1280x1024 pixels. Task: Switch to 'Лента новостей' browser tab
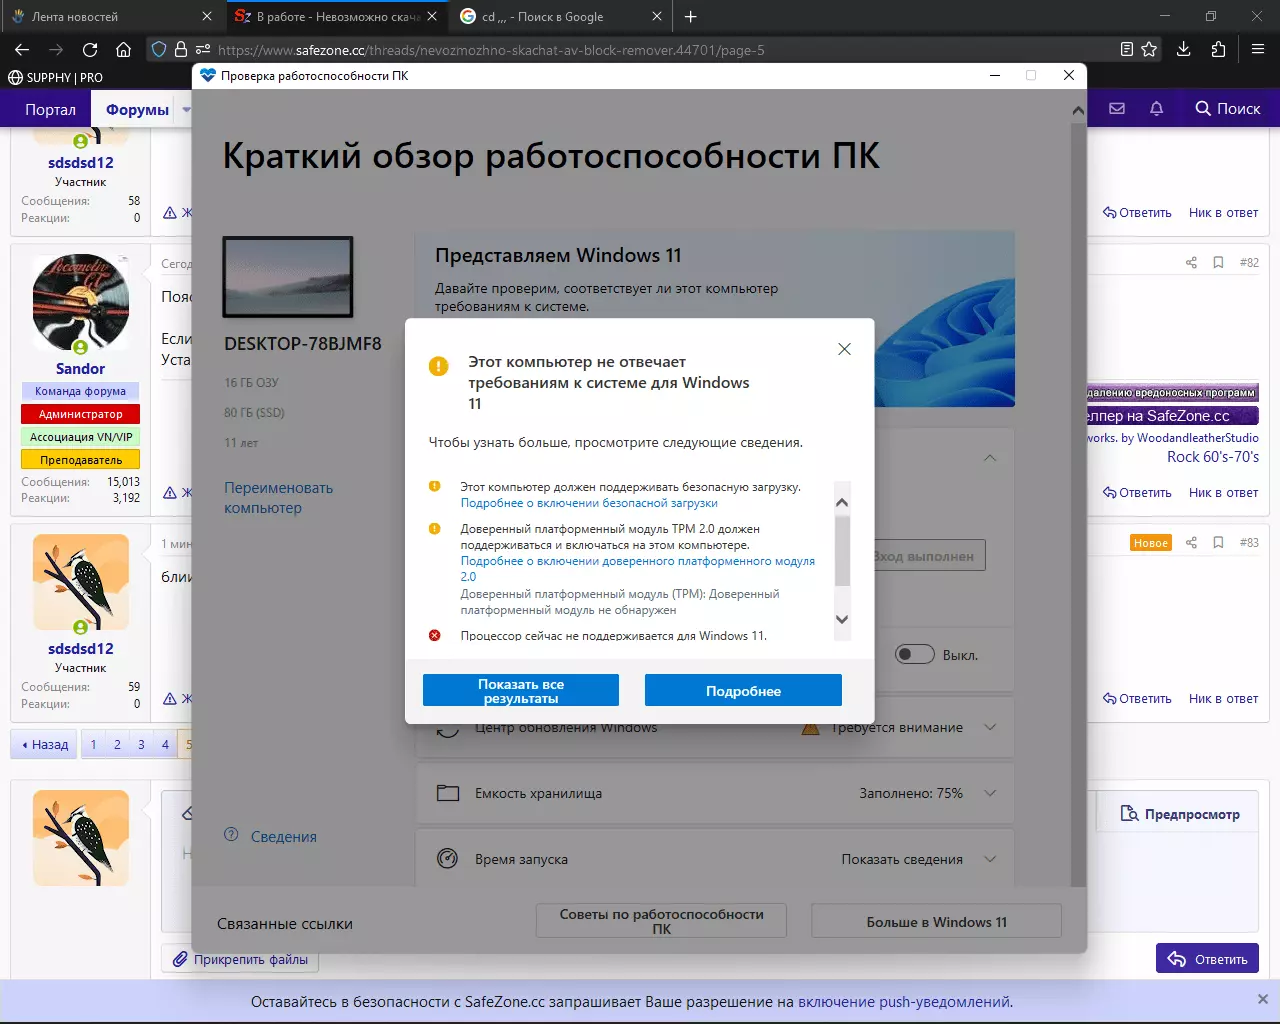tap(110, 16)
